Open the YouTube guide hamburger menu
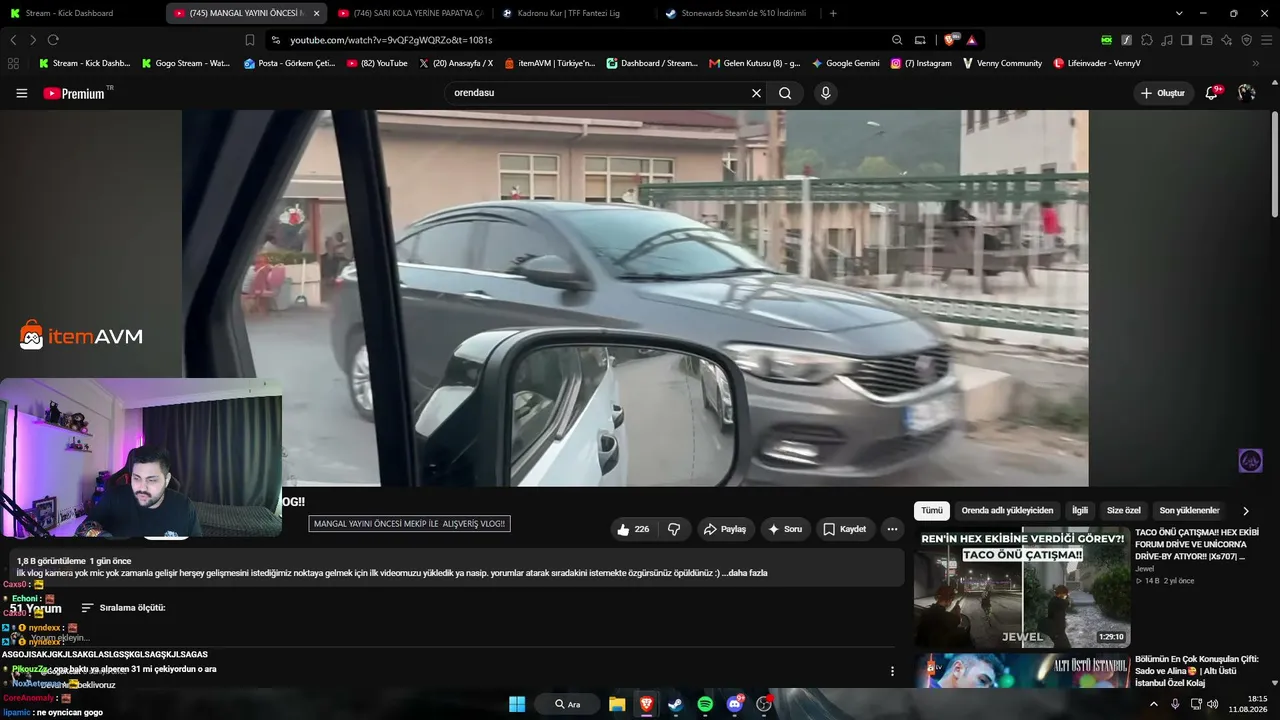 coord(22,93)
